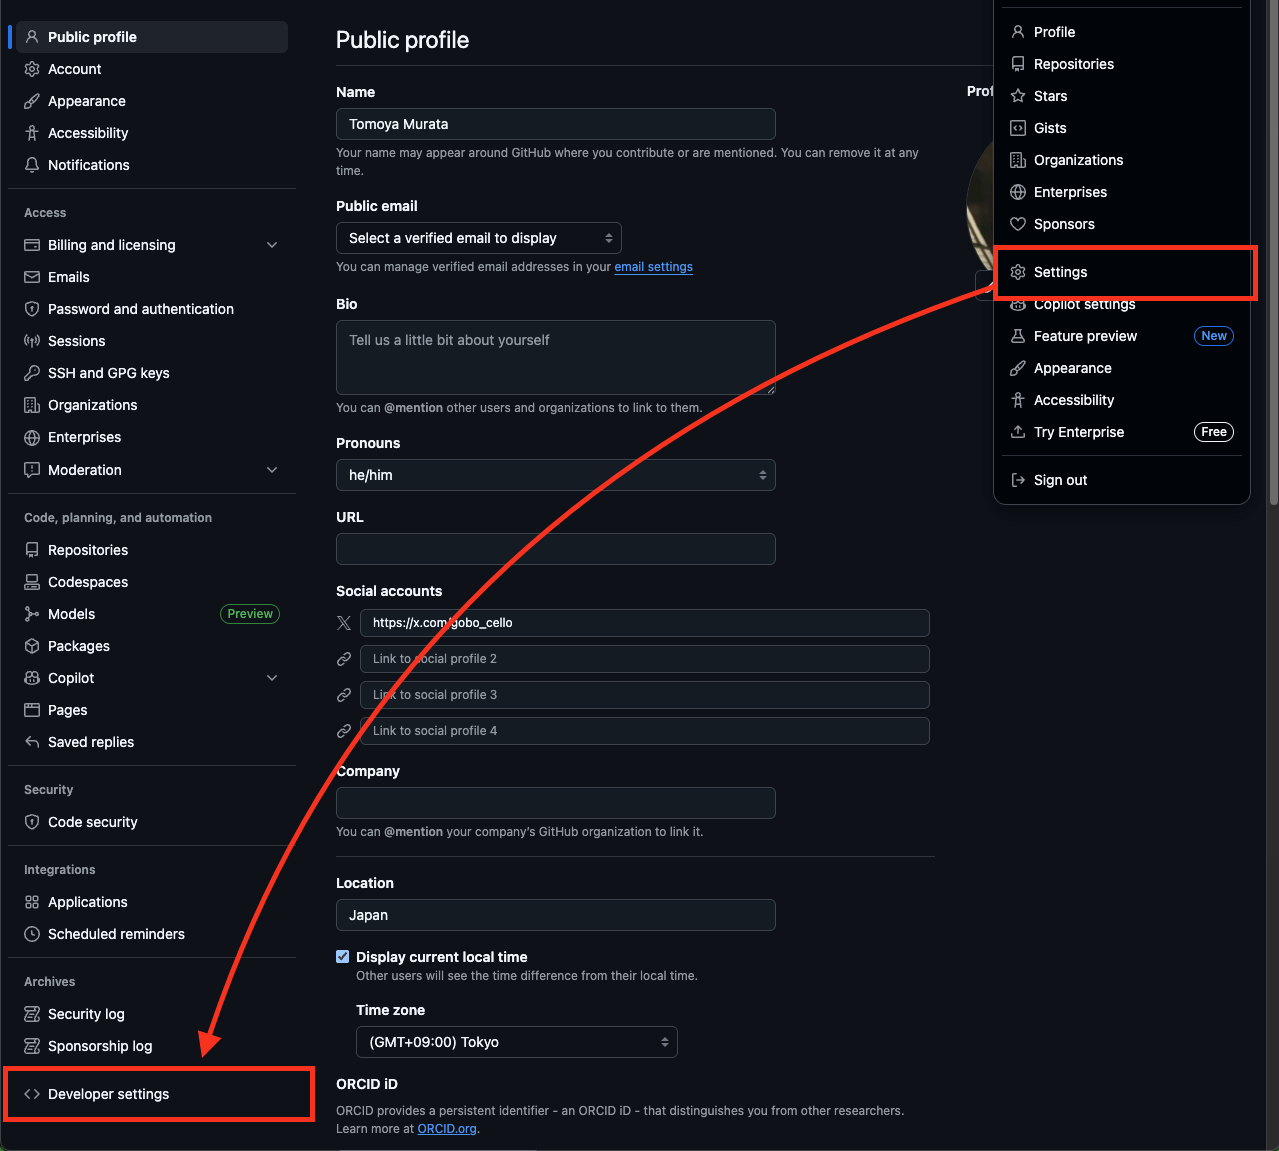Click the Password shield lock icon

coord(32,309)
